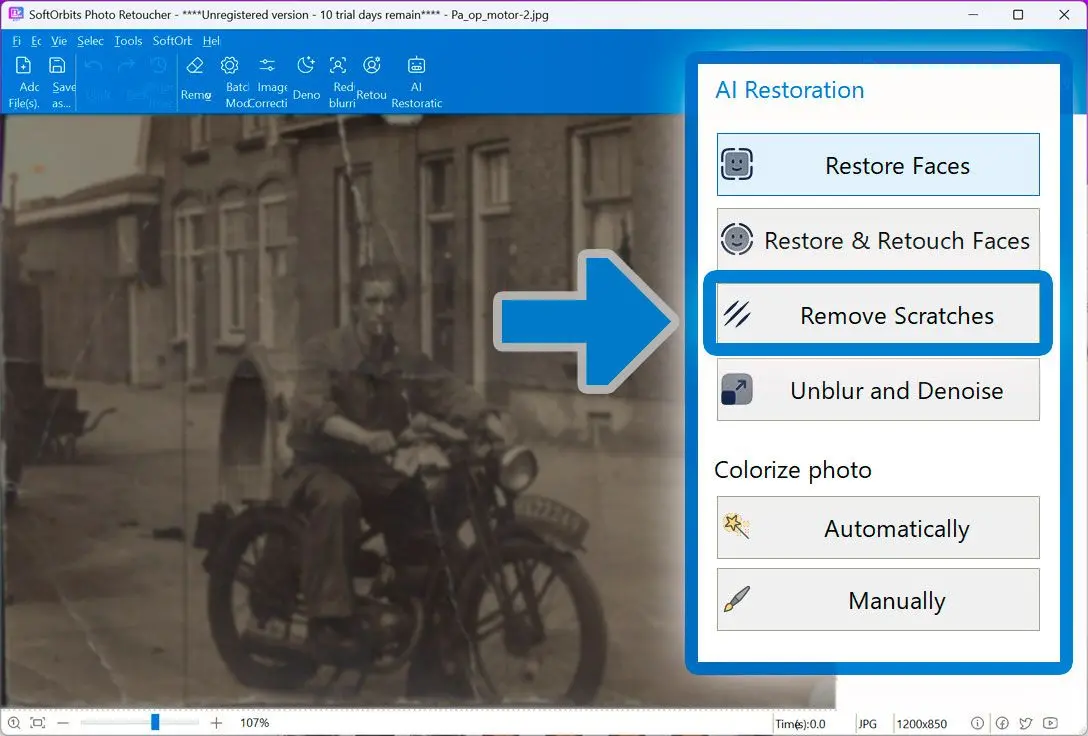Open Batch Mode gear icon
Screen dimensions: 1088x736
point(230,67)
